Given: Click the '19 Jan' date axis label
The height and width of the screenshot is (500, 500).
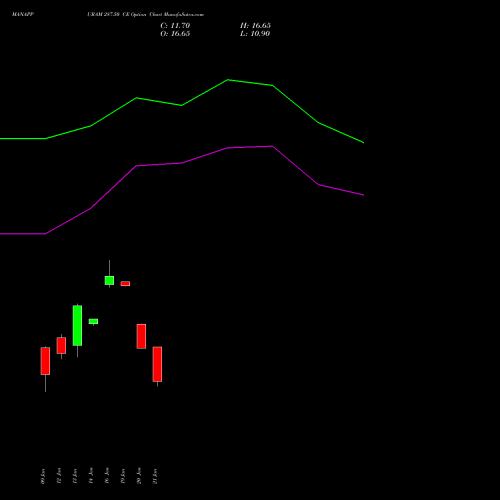Looking at the screenshot, I should coord(123,476).
